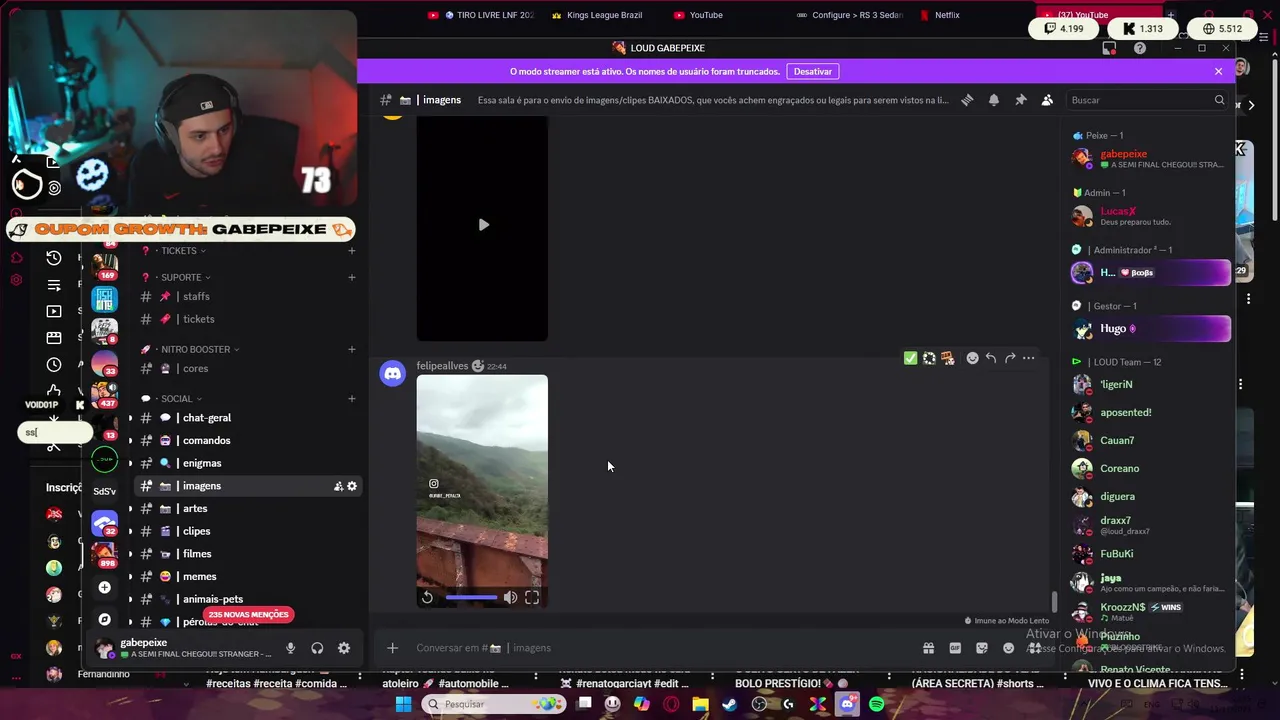Open the Threads icon in channel header
This screenshot has height=720, width=1280.
[x=967, y=100]
